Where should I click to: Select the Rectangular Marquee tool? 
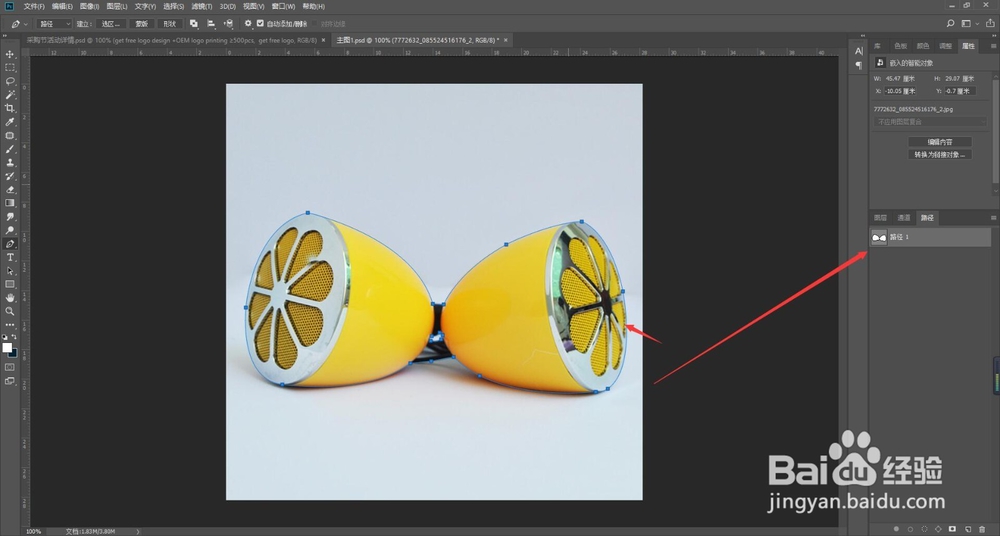[10, 68]
